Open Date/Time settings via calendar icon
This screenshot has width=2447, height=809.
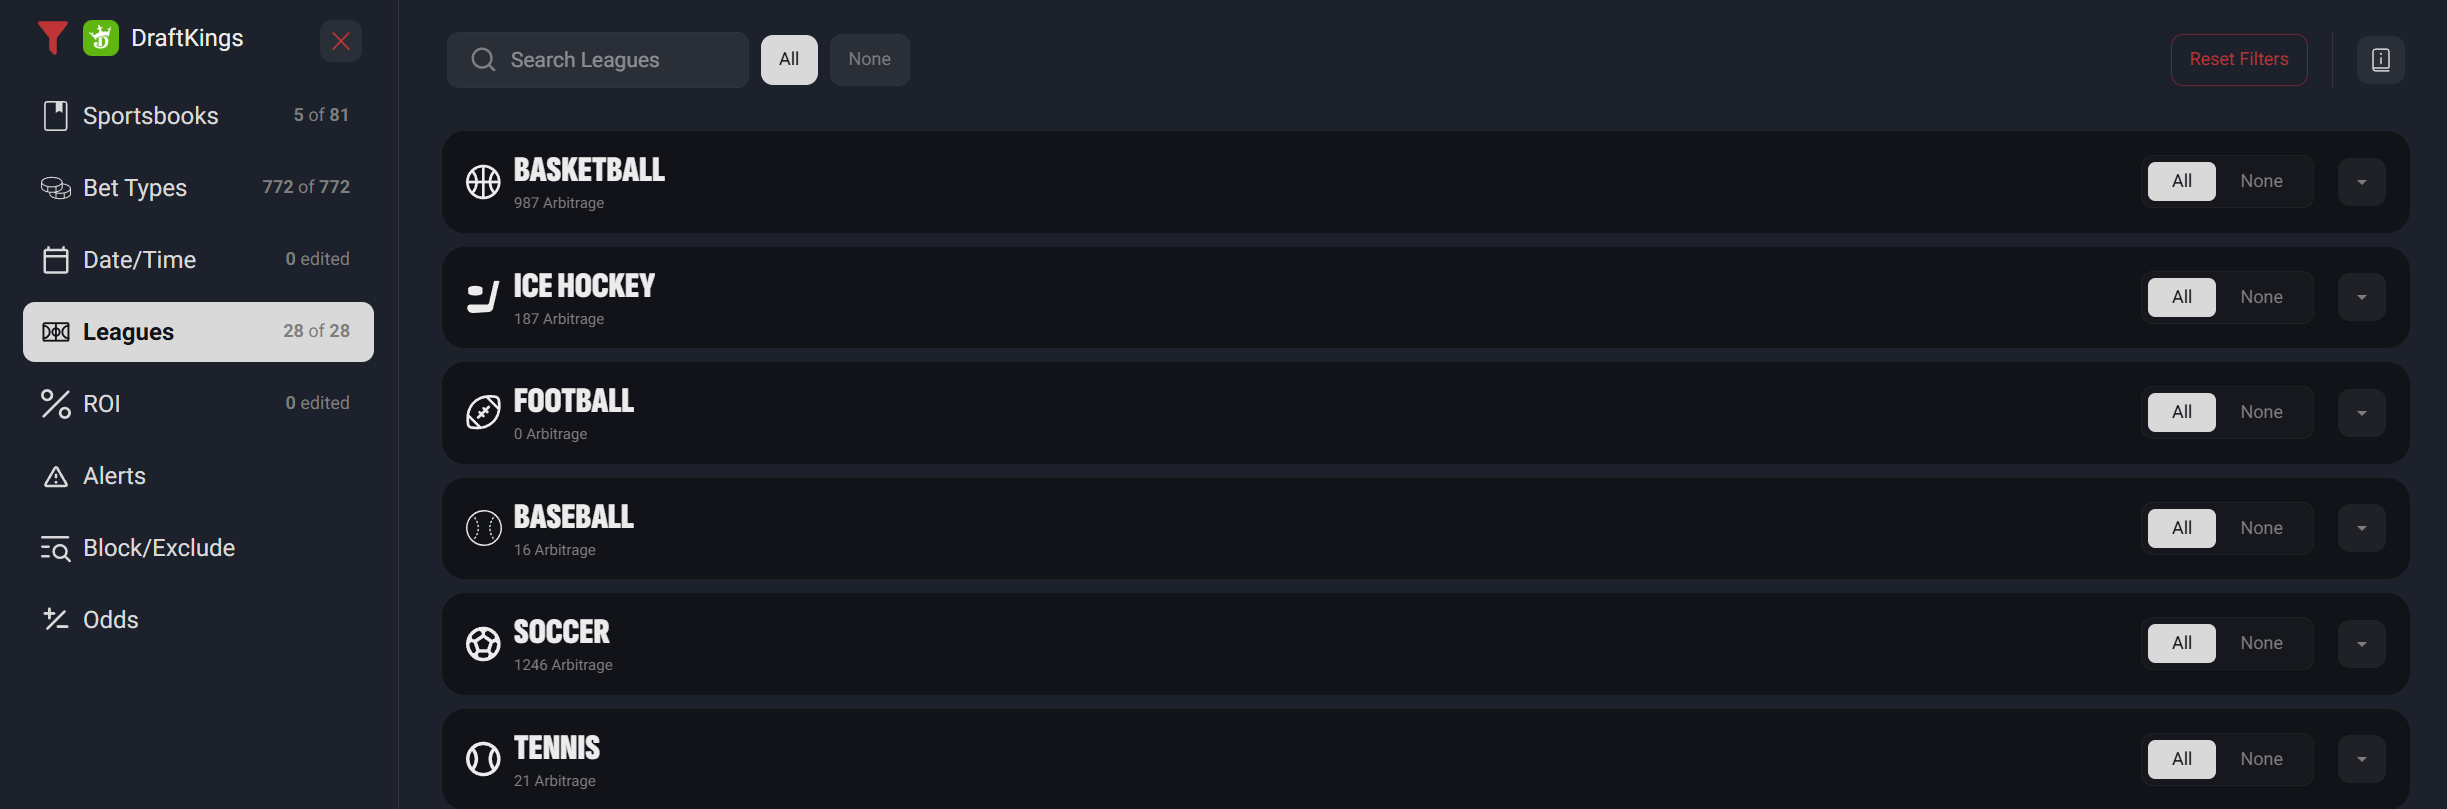(x=56, y=259)
